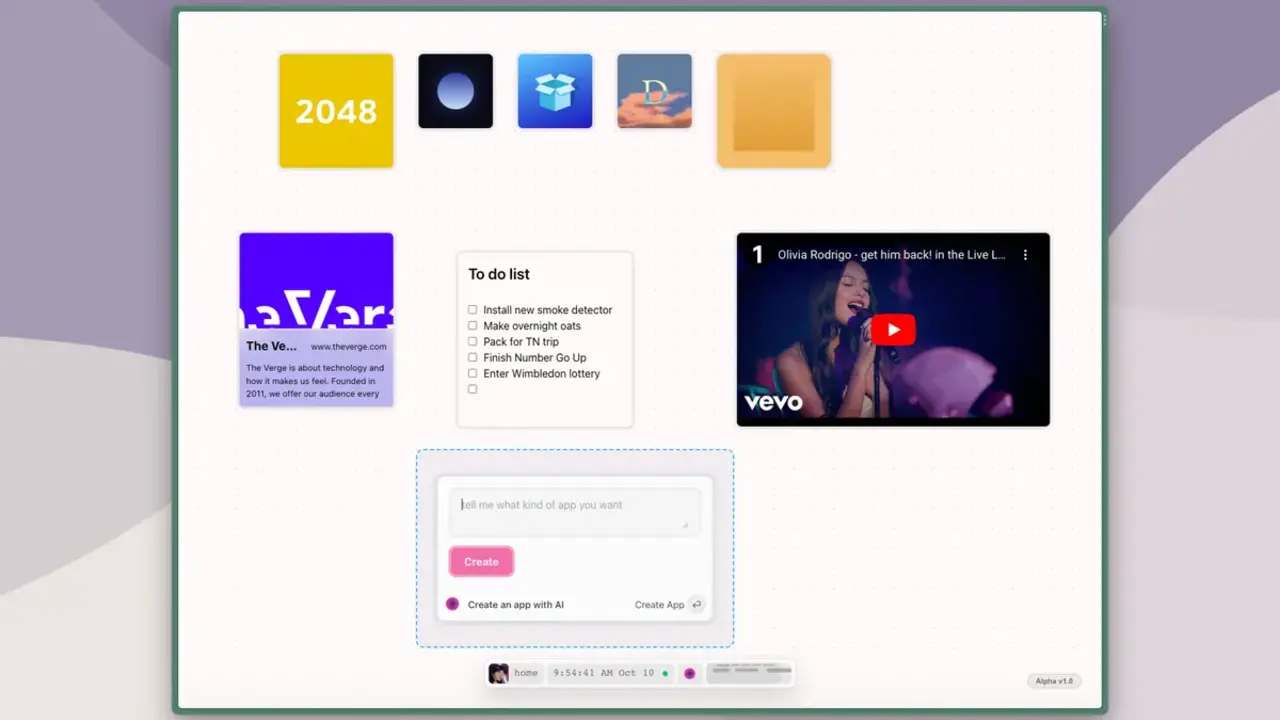Click the vevo logo on the video
This screenshot has height=720, width=1280.
(x=773, y=402)
